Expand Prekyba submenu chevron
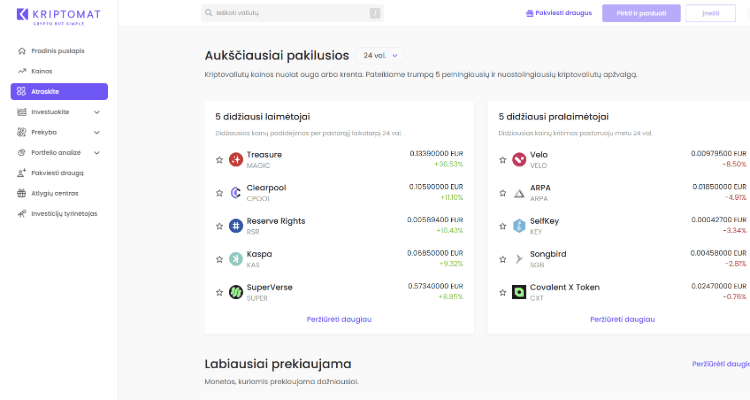Viewport: 750px width, 400px height. 97,133
